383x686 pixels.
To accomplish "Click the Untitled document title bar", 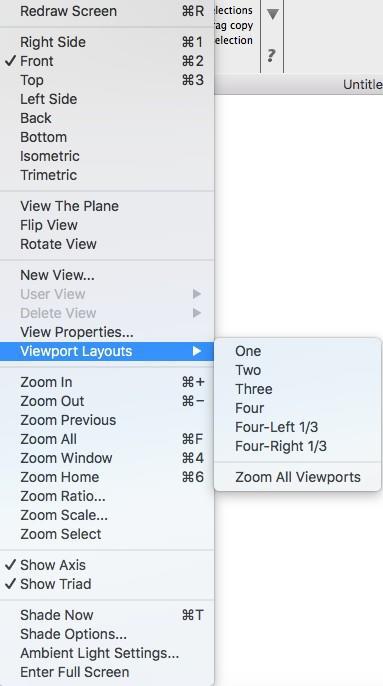I will point(299,84).
